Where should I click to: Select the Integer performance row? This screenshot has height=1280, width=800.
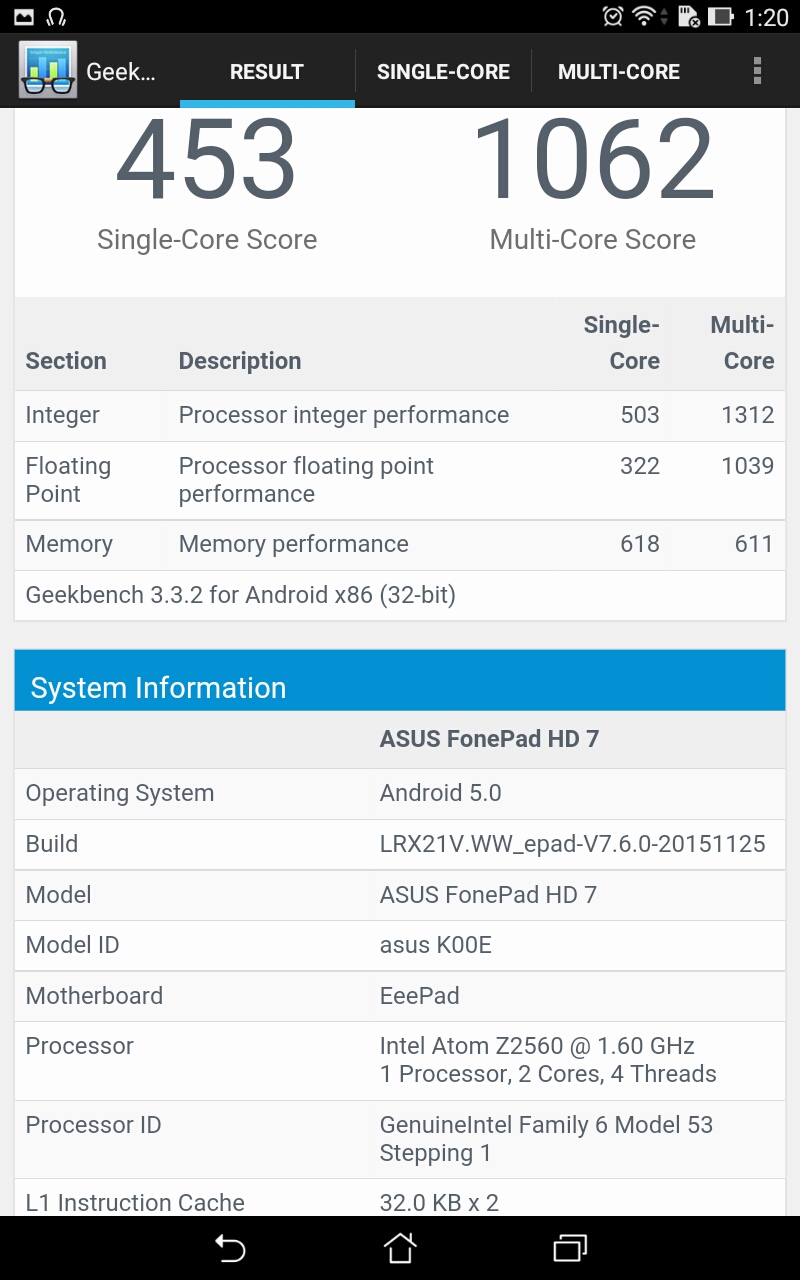click(x=400, y=415)
